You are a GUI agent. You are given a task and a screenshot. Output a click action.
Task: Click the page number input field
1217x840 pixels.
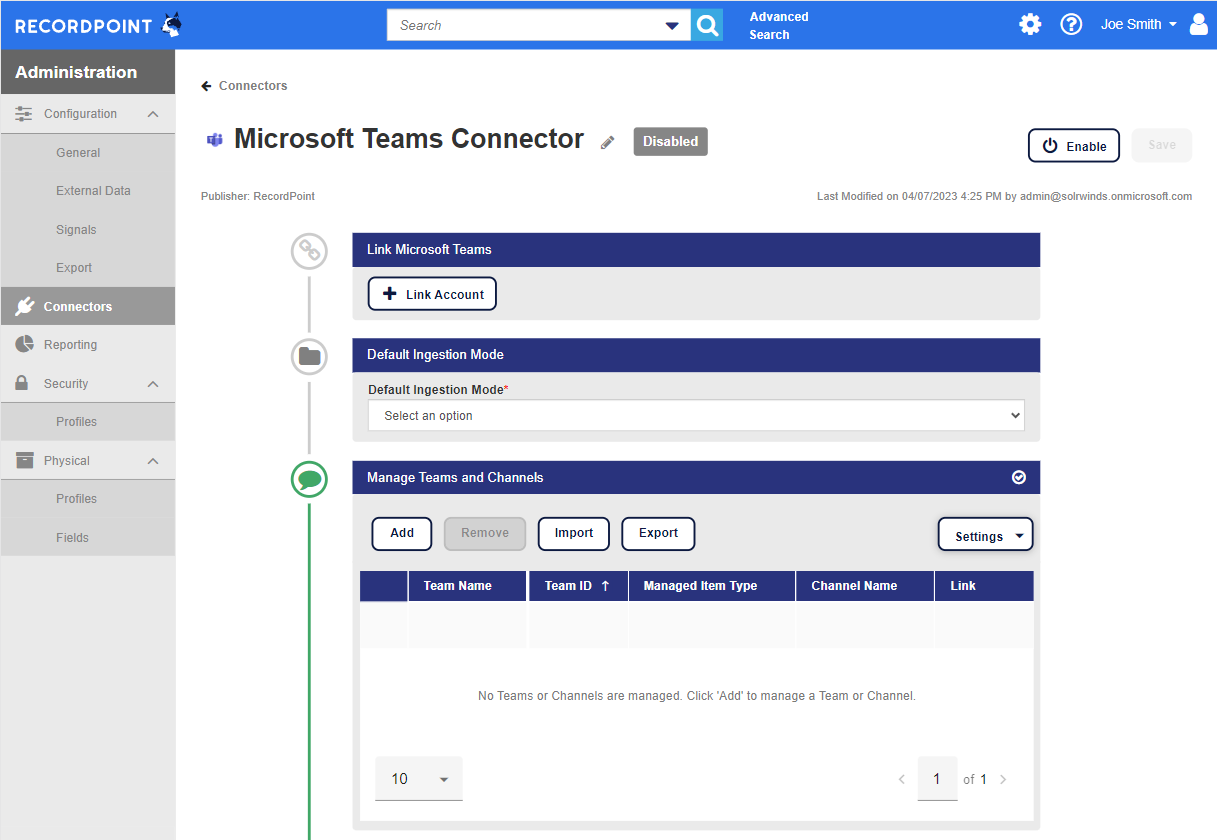pos(937,779)
